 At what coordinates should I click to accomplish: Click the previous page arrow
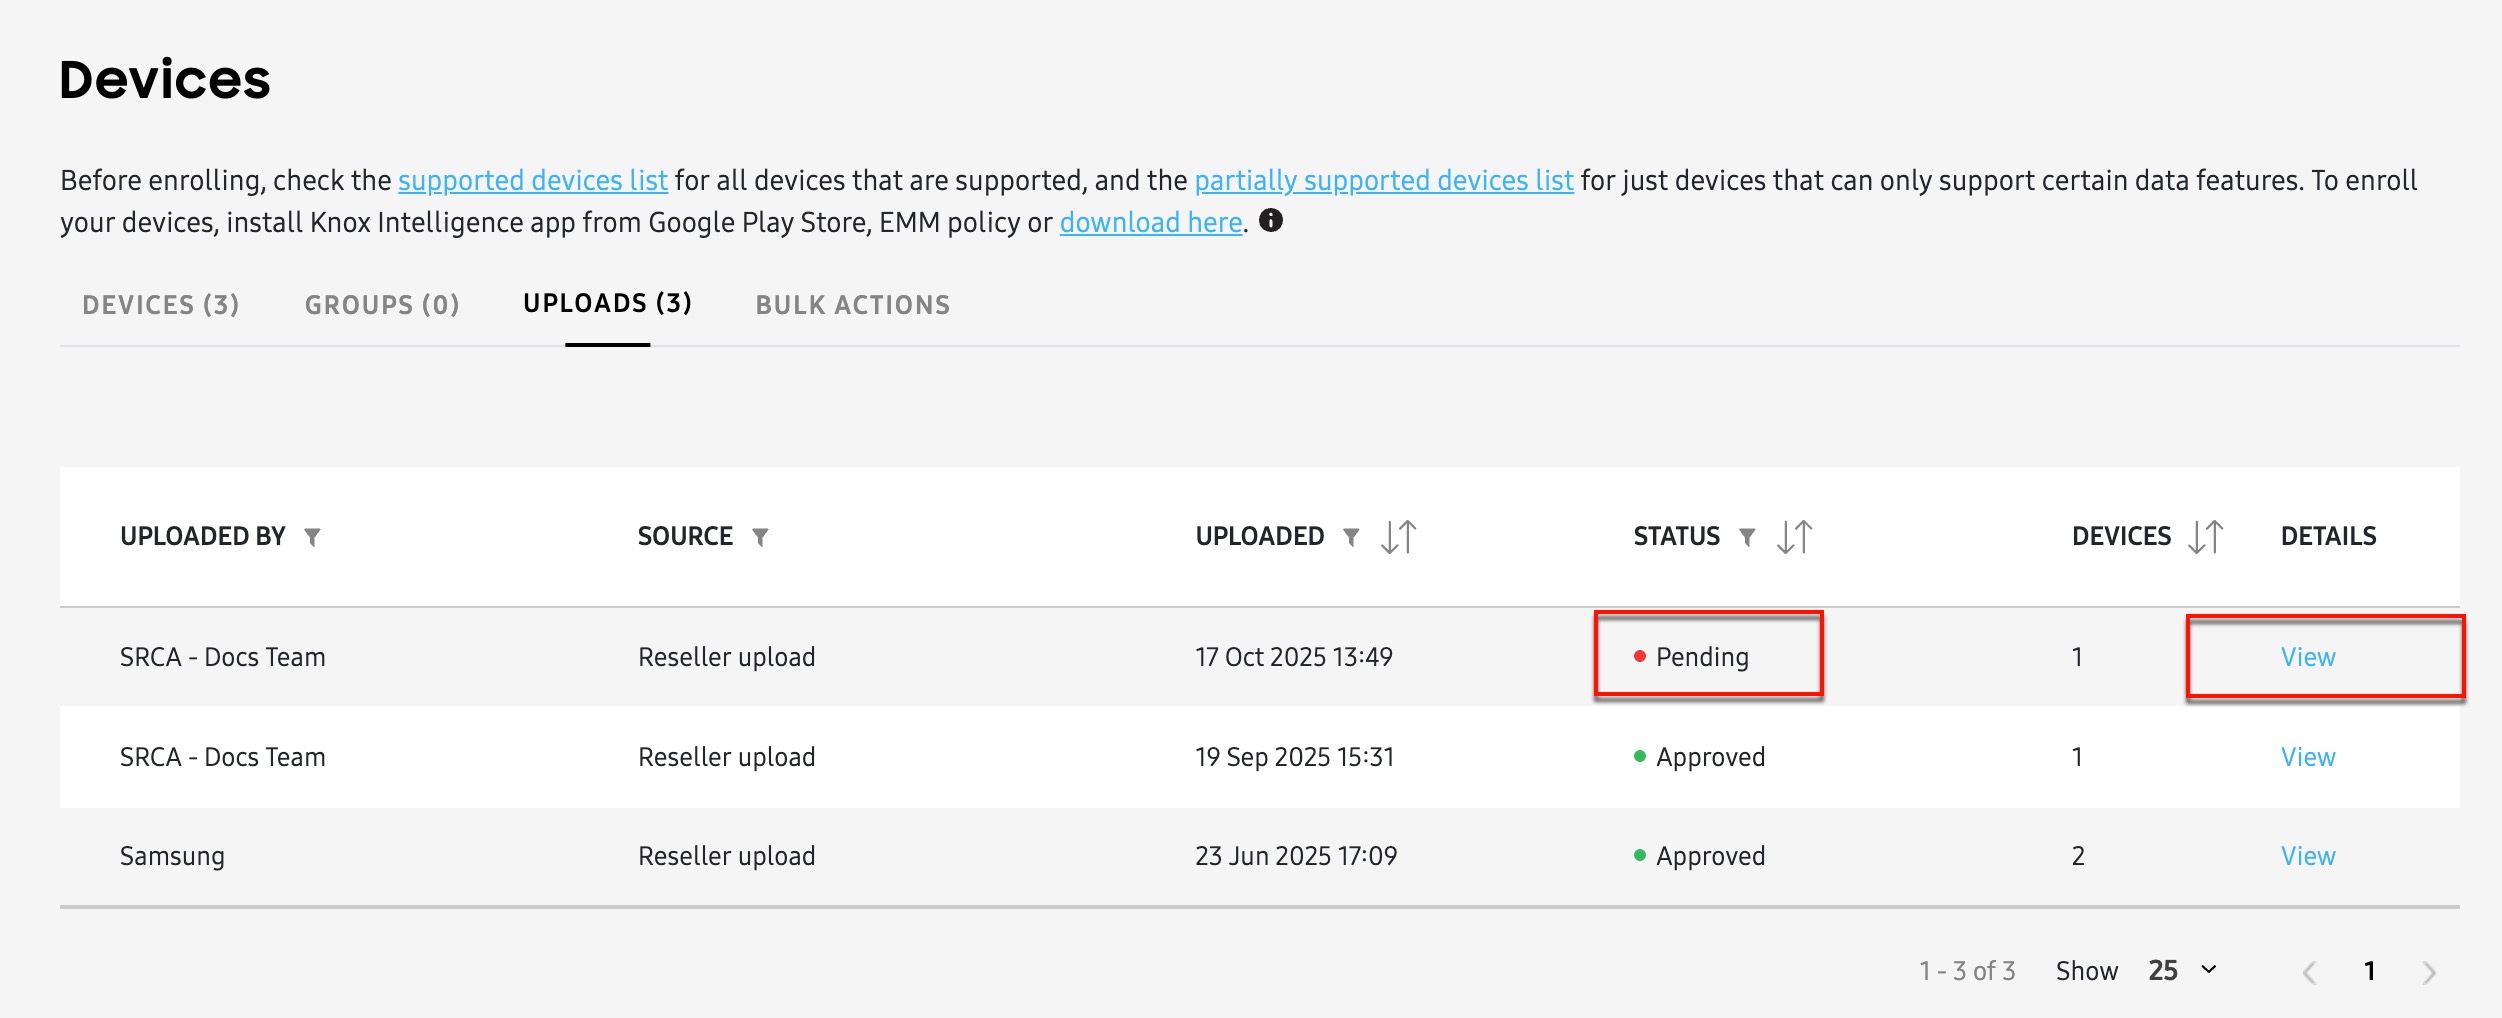tap(2312, 970)
